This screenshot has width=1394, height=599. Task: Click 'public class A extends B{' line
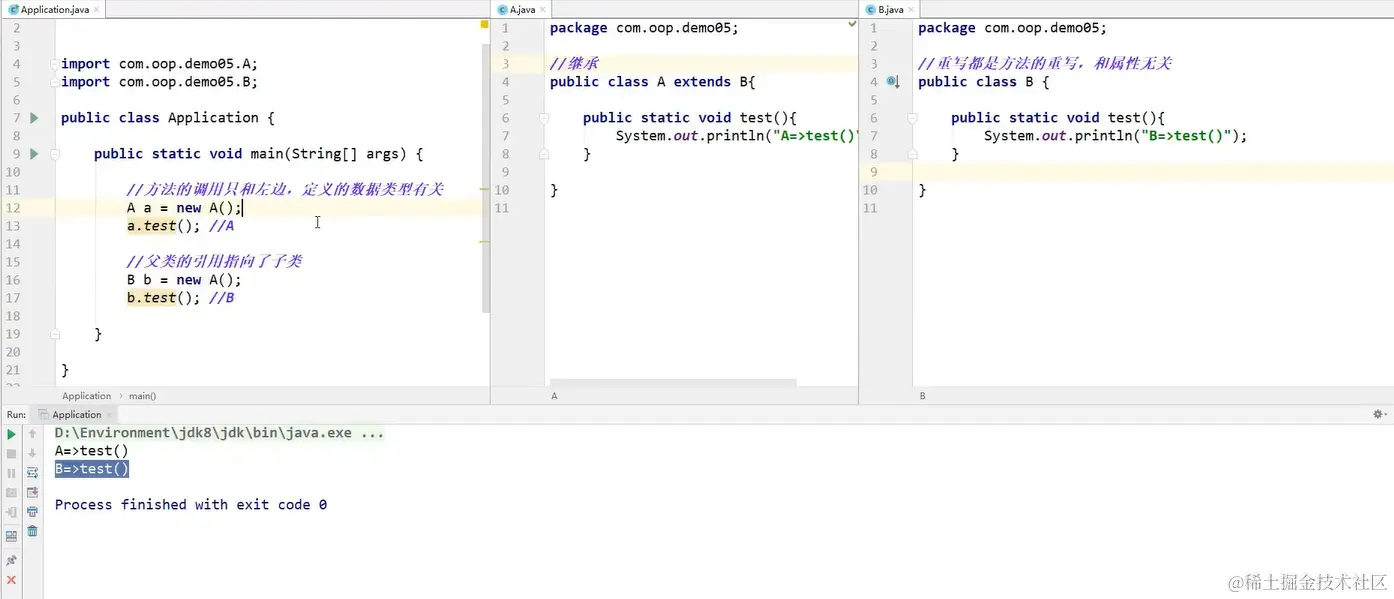(653, 82)
